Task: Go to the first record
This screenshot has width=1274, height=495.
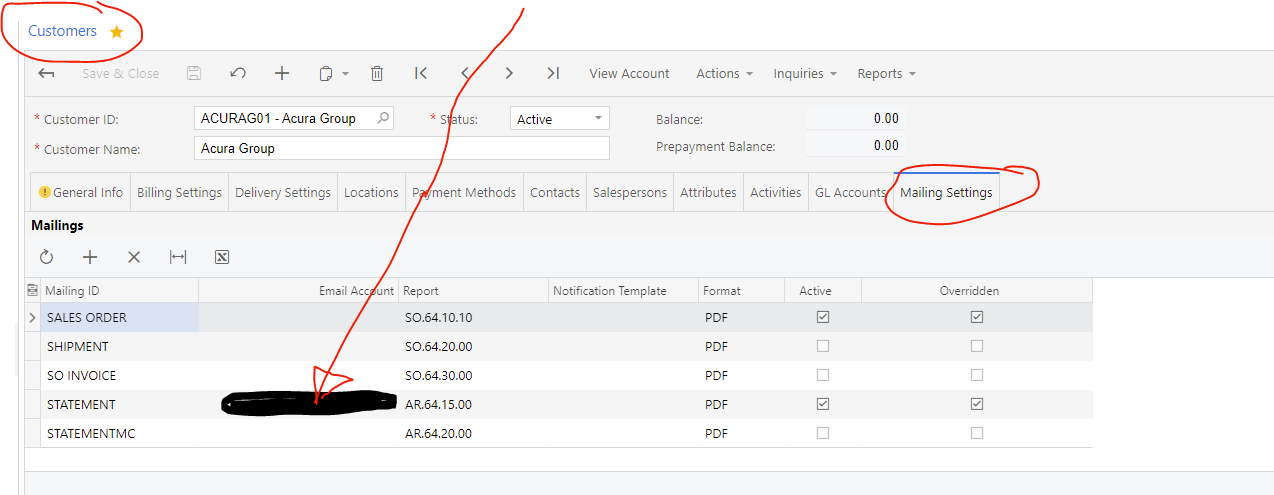Action: coord(421,73)
